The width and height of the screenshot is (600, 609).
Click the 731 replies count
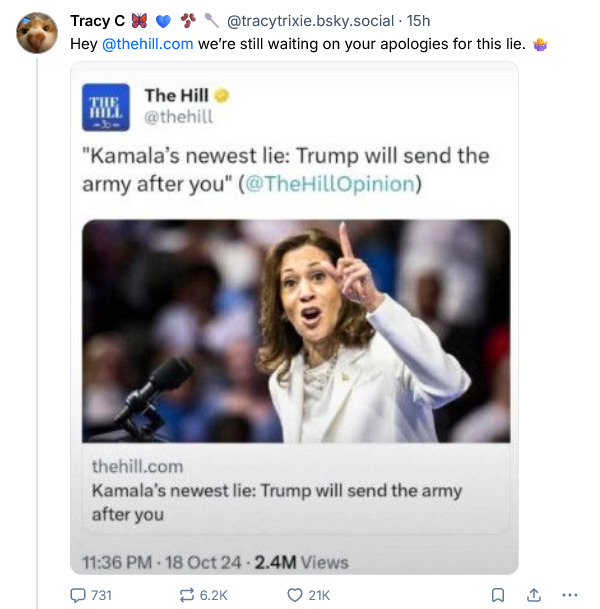click(101, 595)
